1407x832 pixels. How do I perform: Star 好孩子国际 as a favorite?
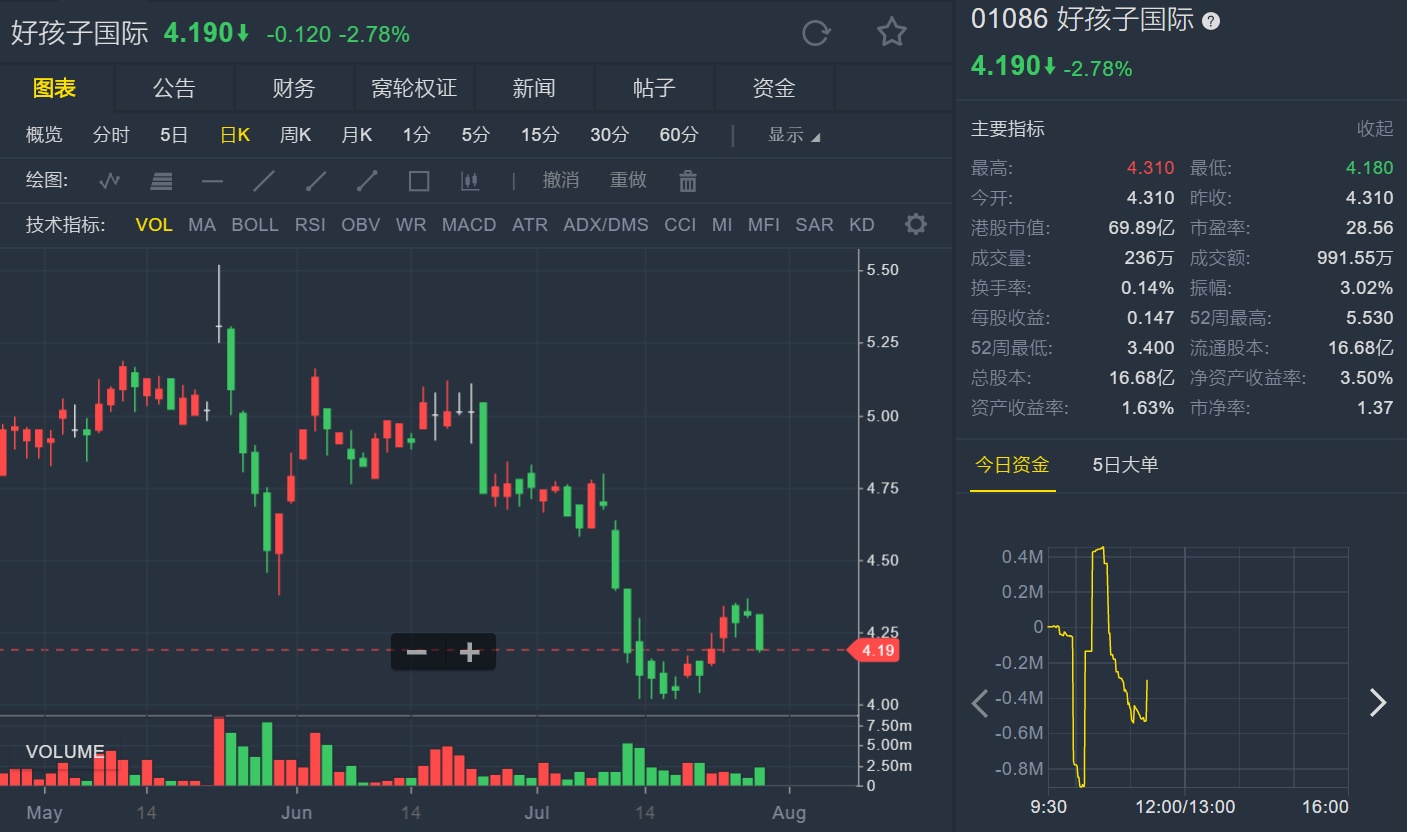(891, 33)
